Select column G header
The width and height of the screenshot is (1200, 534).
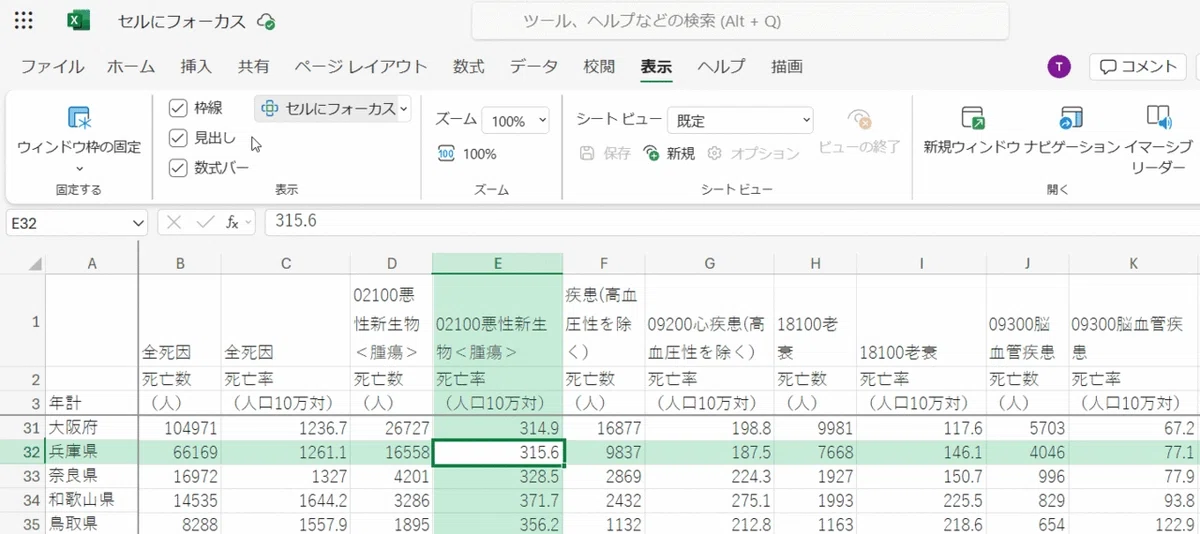point(710,264)
